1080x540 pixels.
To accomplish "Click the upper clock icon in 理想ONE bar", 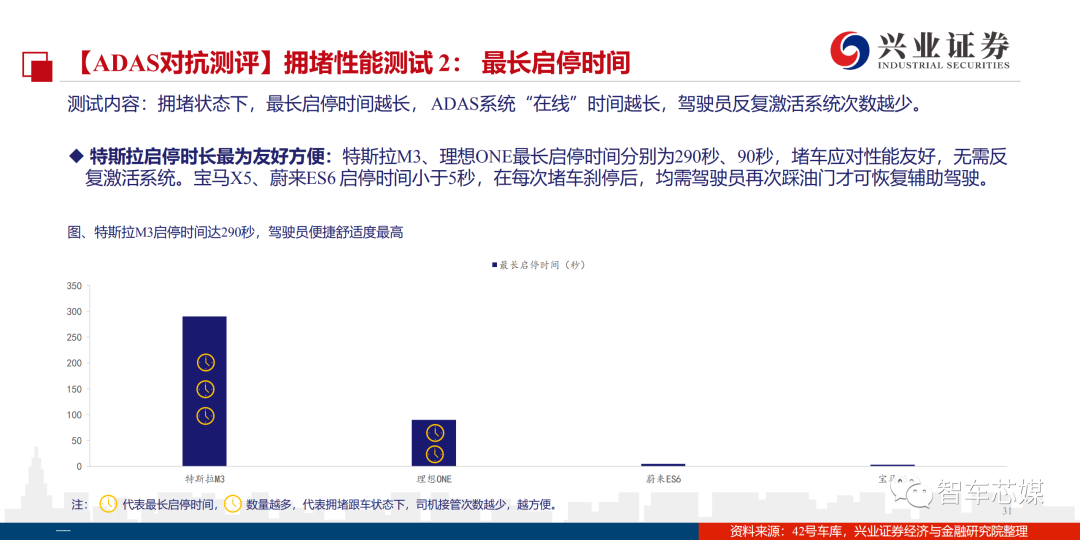I will point(435,433).
